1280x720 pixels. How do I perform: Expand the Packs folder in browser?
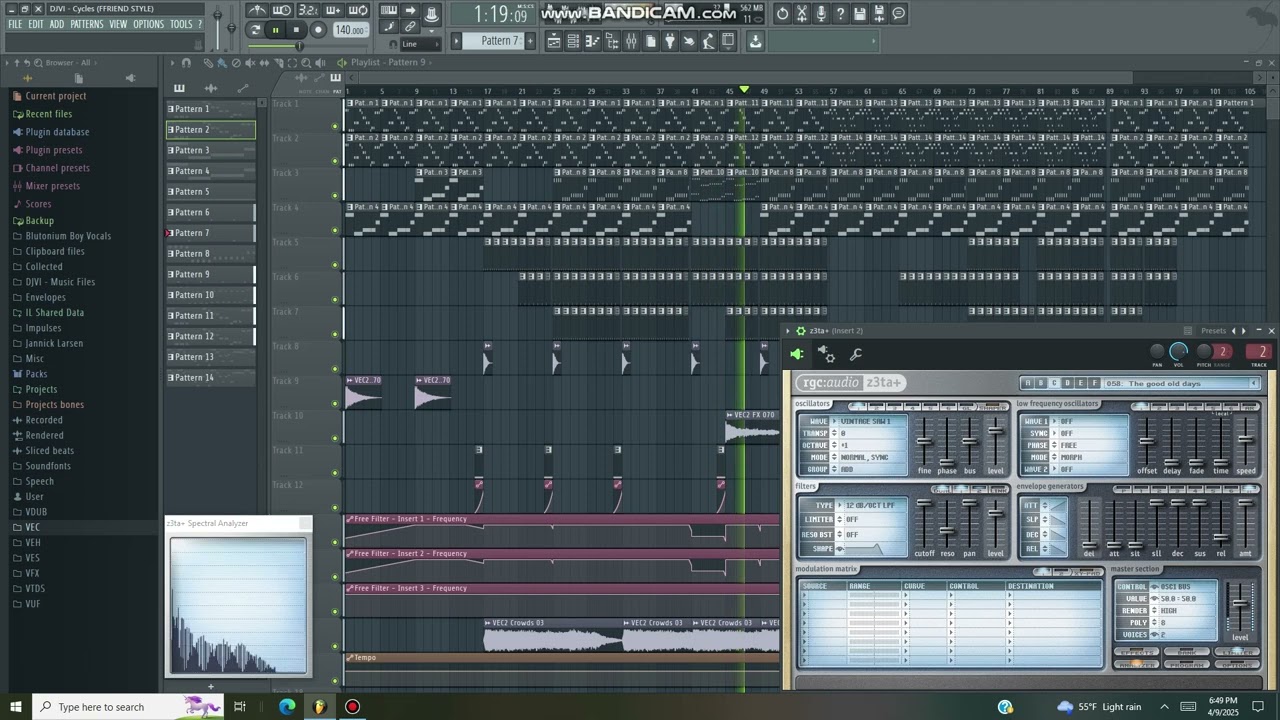click(36, 374)
